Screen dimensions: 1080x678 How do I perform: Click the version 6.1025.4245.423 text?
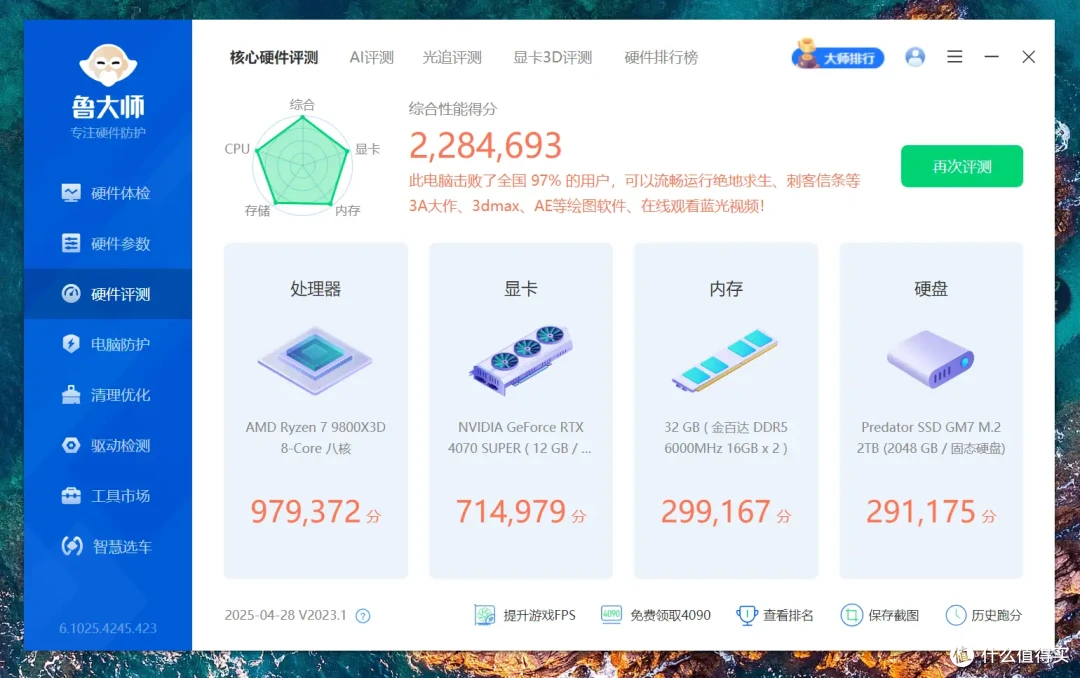tap(108, 628)
